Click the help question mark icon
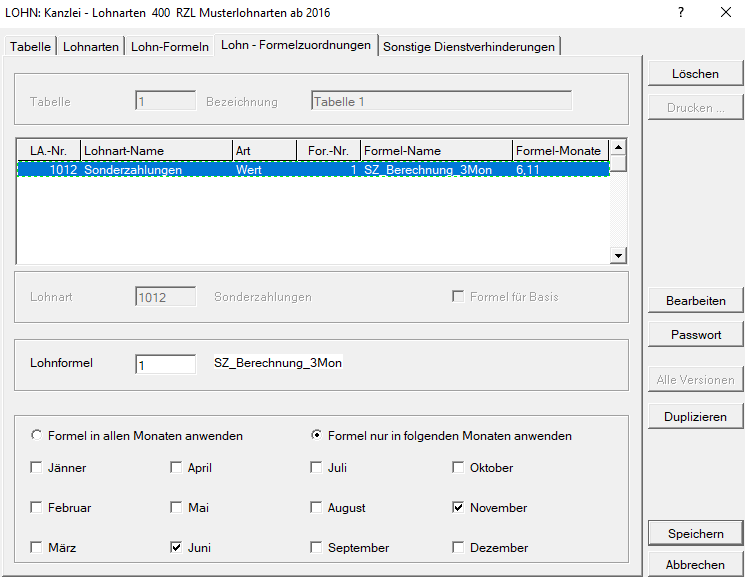The image size is (745, 577). 681,13
